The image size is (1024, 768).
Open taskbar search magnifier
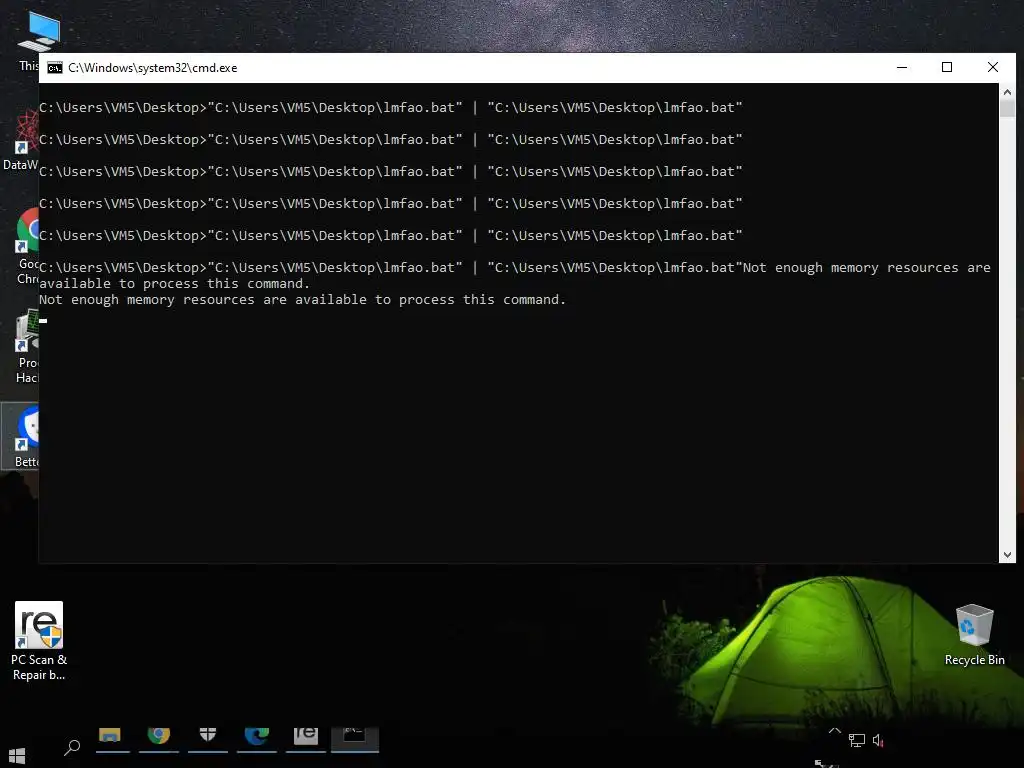tap(72, 747)
